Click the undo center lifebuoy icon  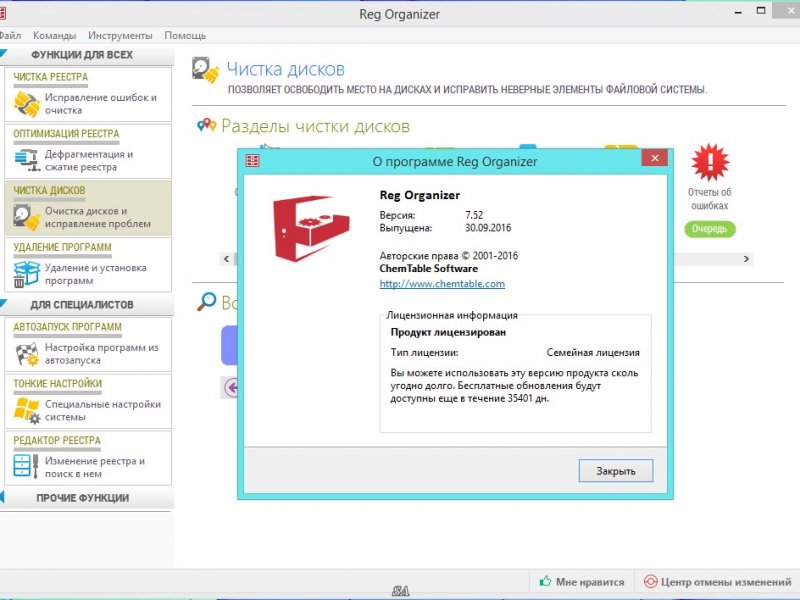650,582
